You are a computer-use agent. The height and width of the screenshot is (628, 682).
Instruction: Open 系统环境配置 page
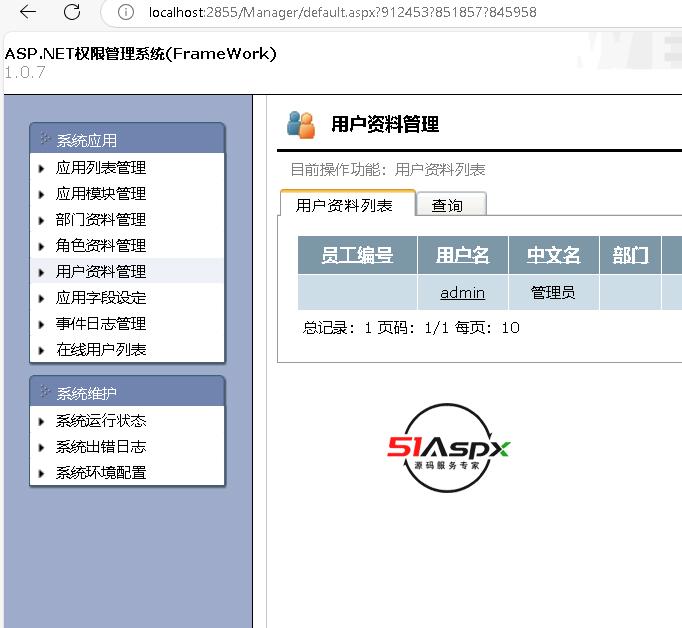pyautogui.click(x=100, y=473)
